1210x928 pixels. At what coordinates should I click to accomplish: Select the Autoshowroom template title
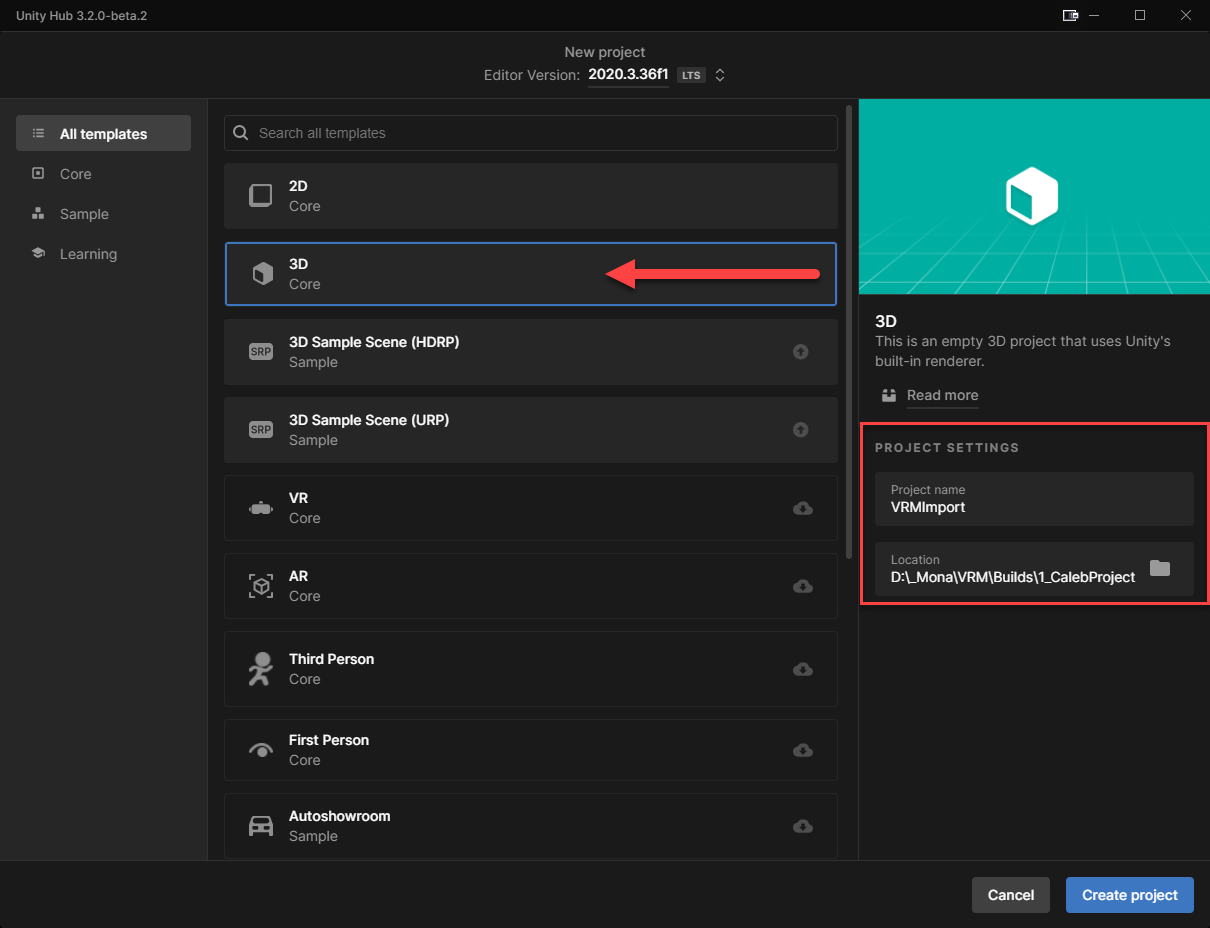pos(339,816)
